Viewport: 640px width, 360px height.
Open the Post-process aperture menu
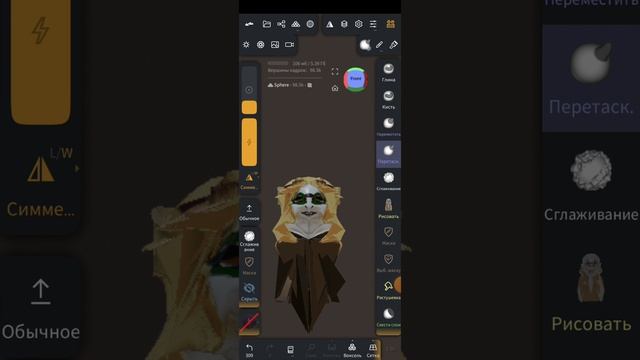(260, 44)
